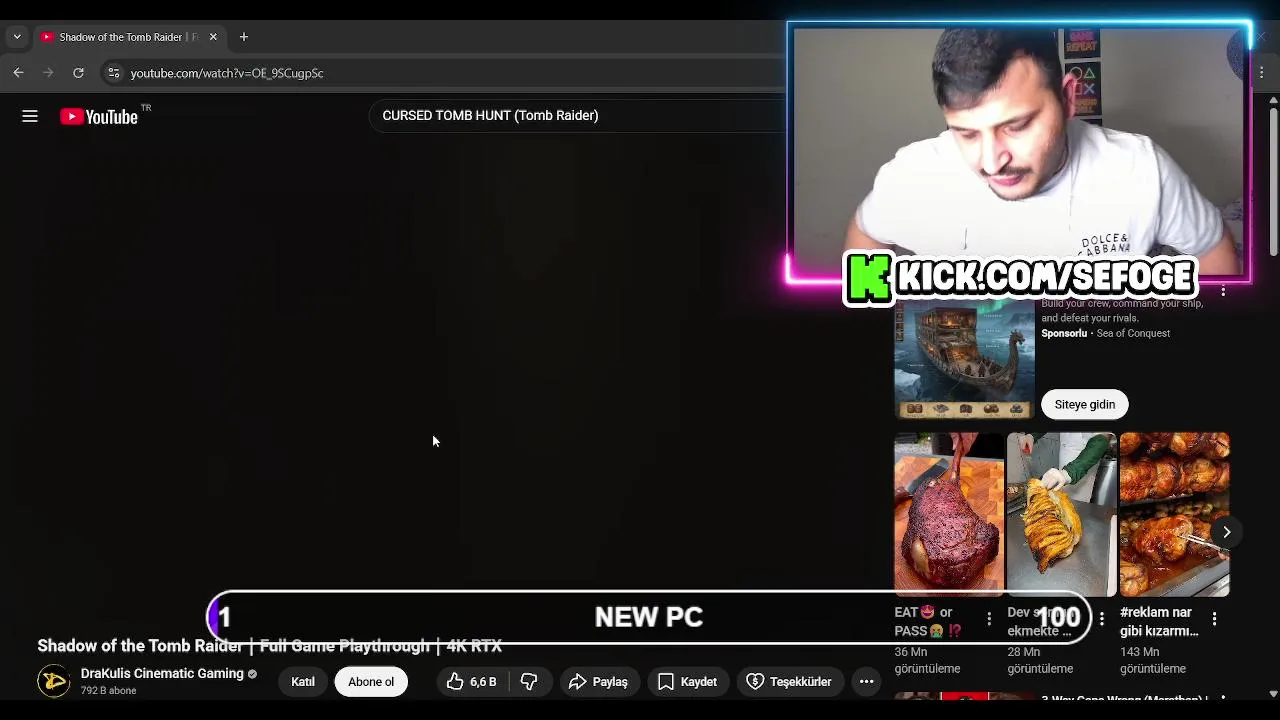Dislike the video with thumbs down
The width and height of the screenshot is (1280, 720).
(x=529, y=682)
